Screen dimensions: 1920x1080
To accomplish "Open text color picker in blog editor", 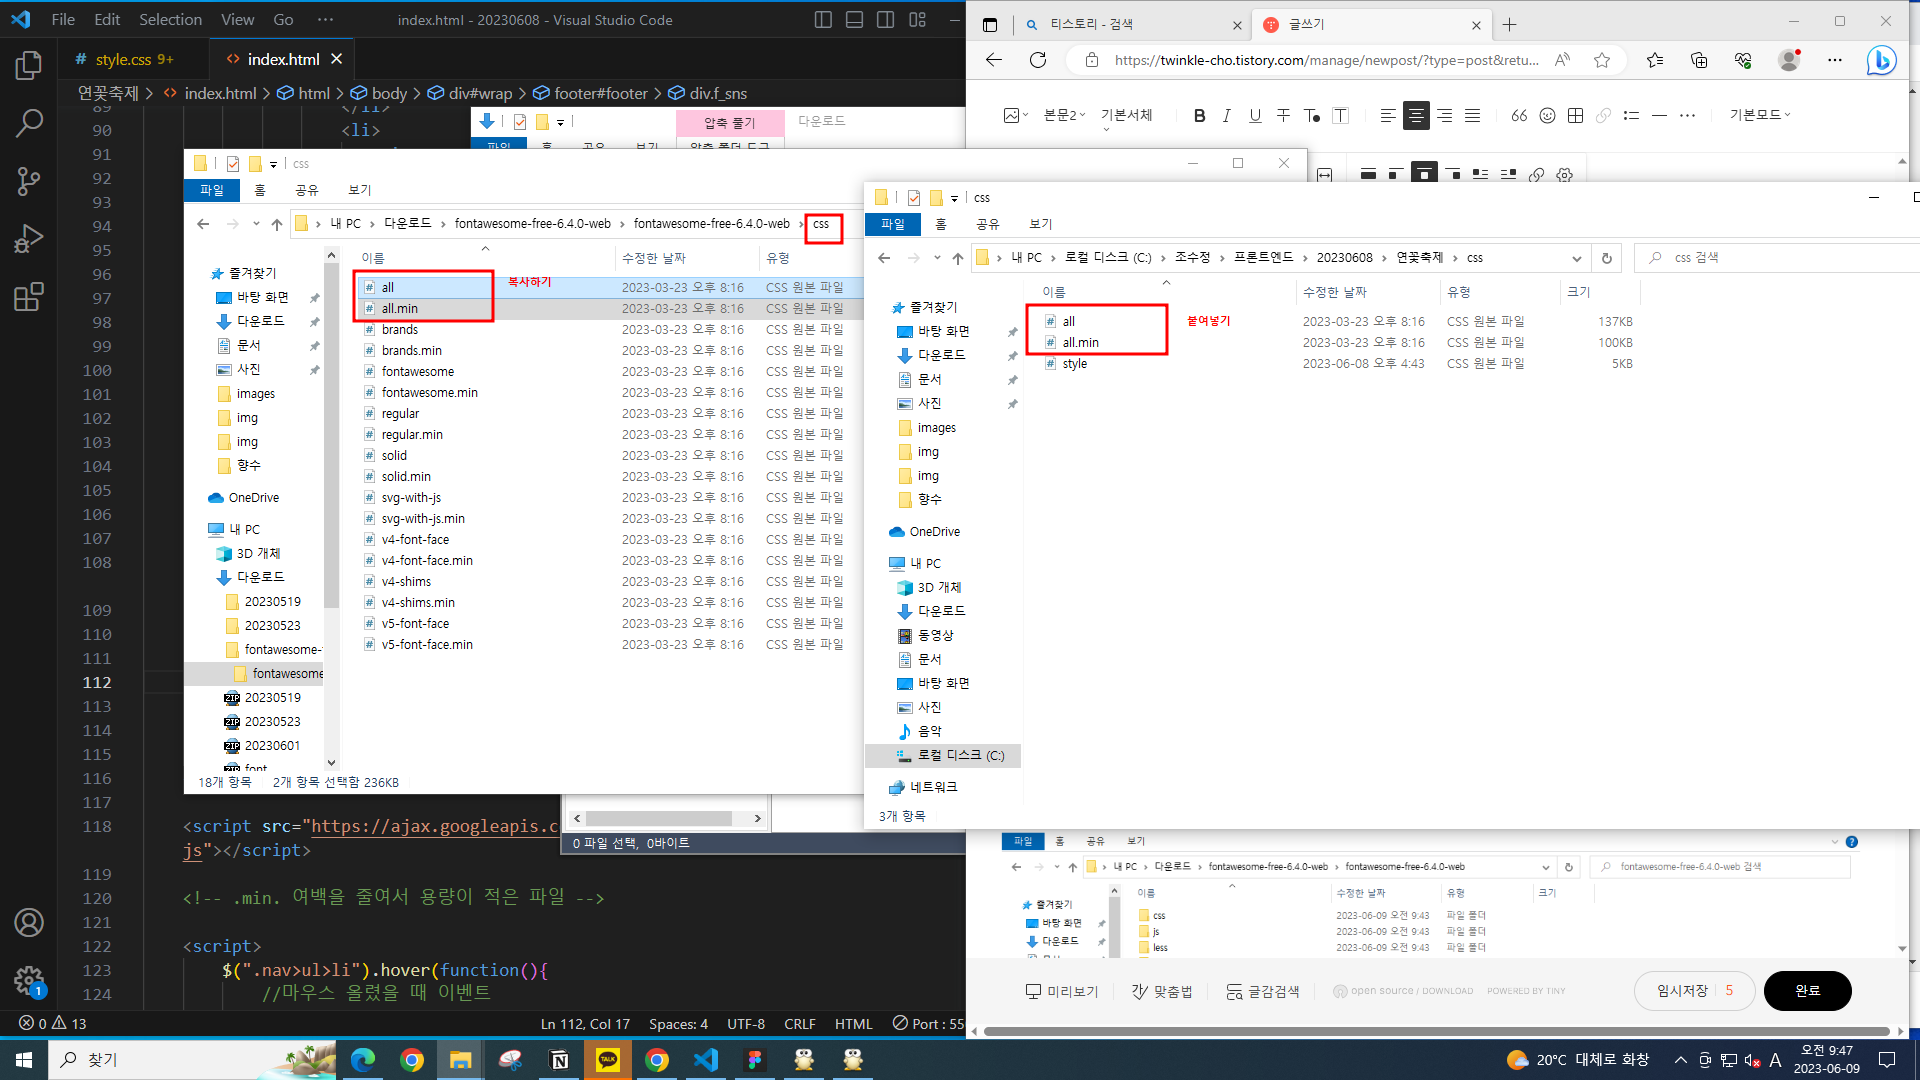I will pos(1312,116).
